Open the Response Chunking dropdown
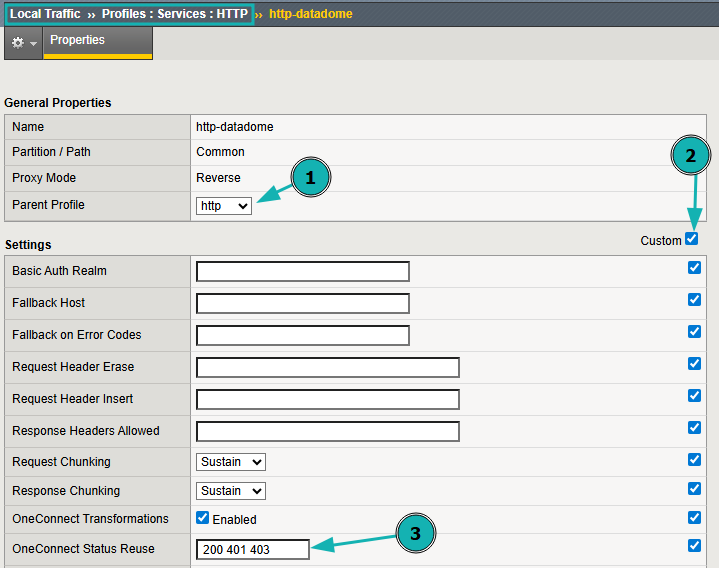 click(231, 491)
